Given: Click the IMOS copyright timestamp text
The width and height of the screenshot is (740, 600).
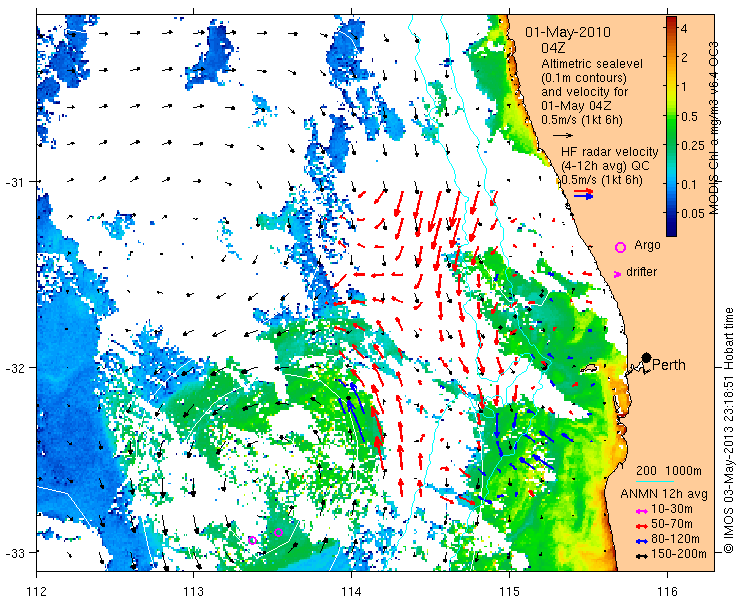Looking at the screenshot, I should [x=729, y=430].
